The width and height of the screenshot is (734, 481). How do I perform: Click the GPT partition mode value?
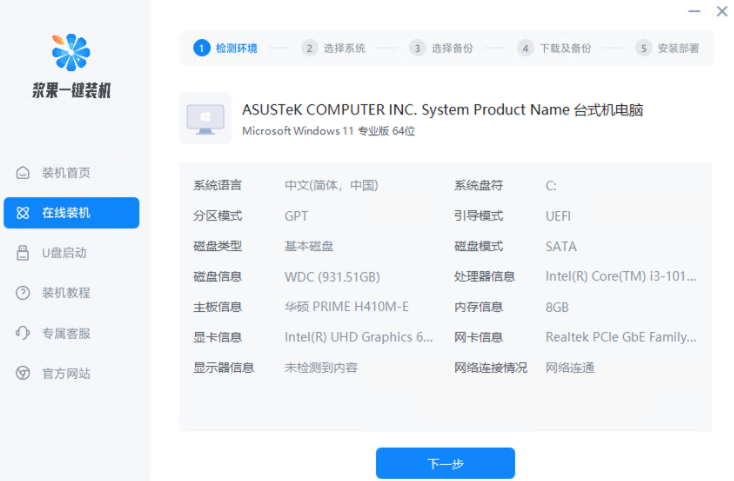(x=296, y=216)
